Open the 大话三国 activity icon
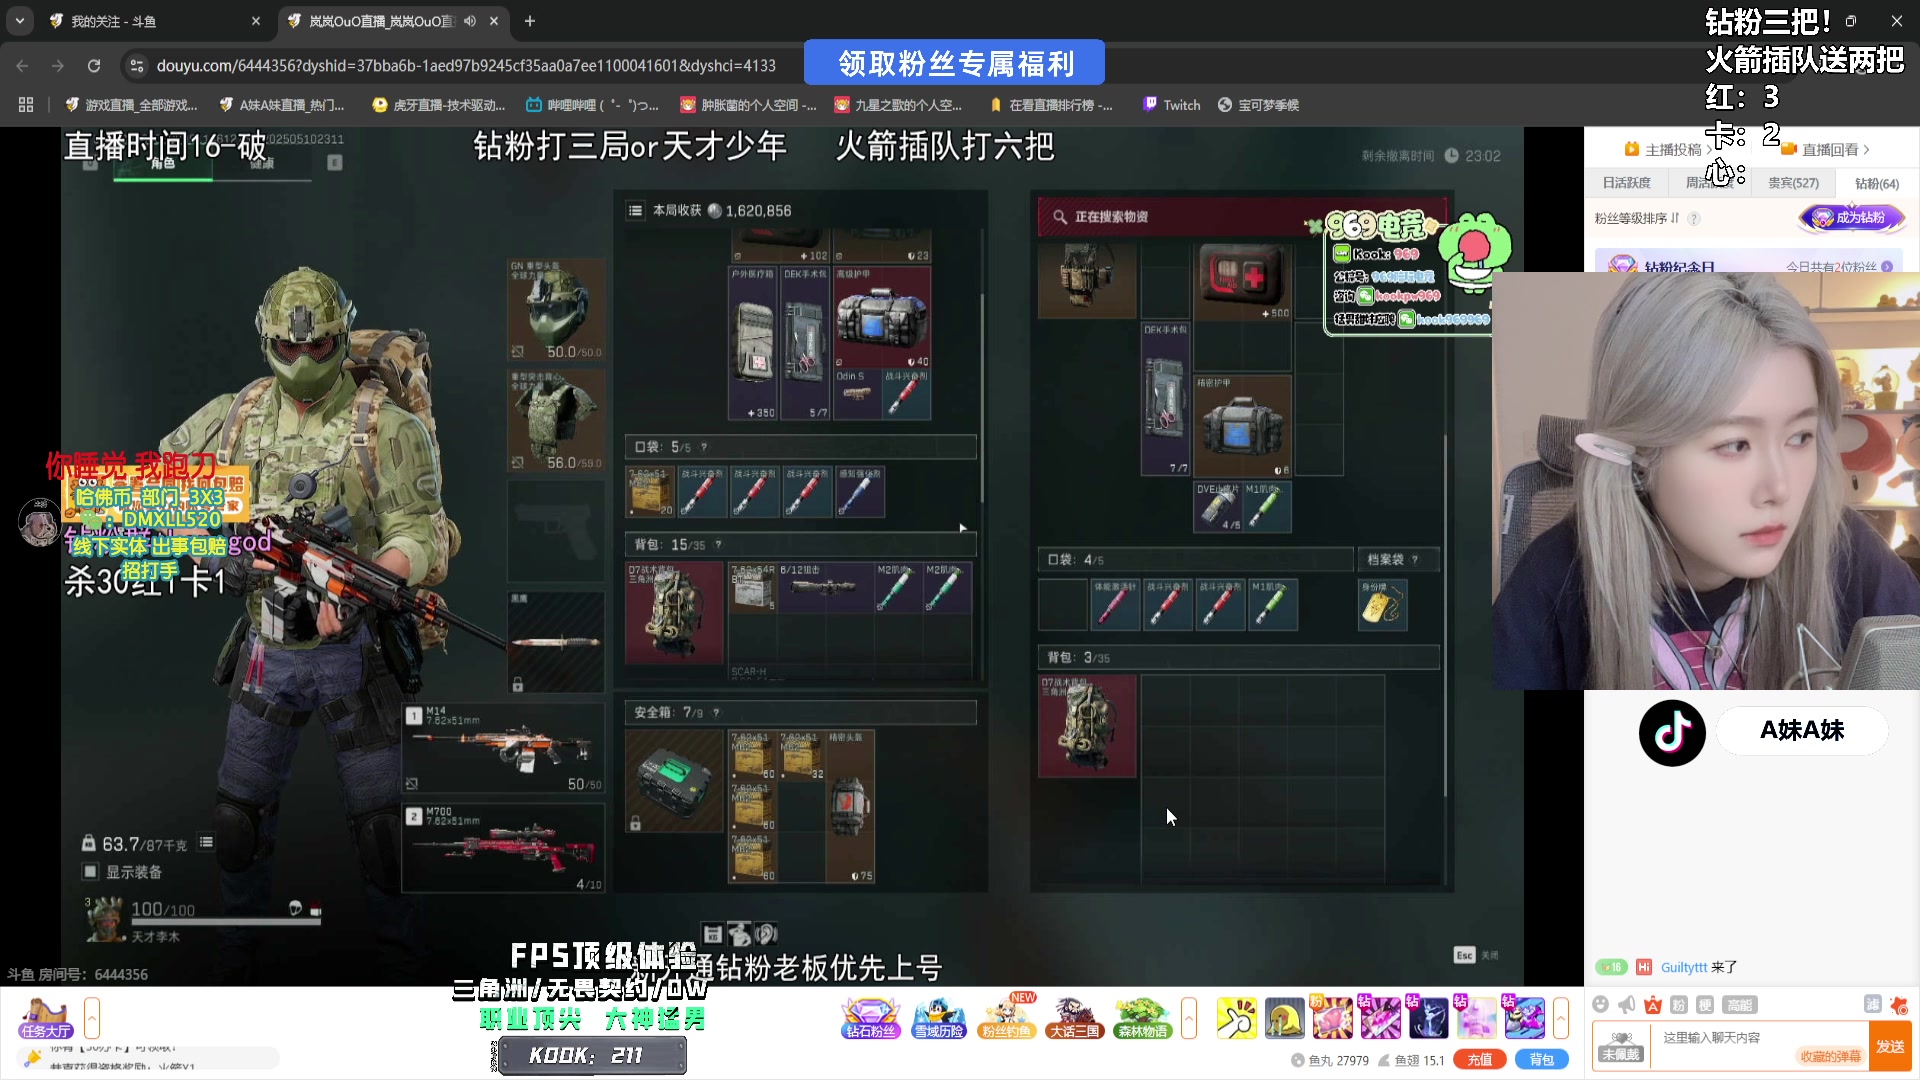Screen dimensions: 1920x1080 pyautogui.click(x=1074, y=1018)
